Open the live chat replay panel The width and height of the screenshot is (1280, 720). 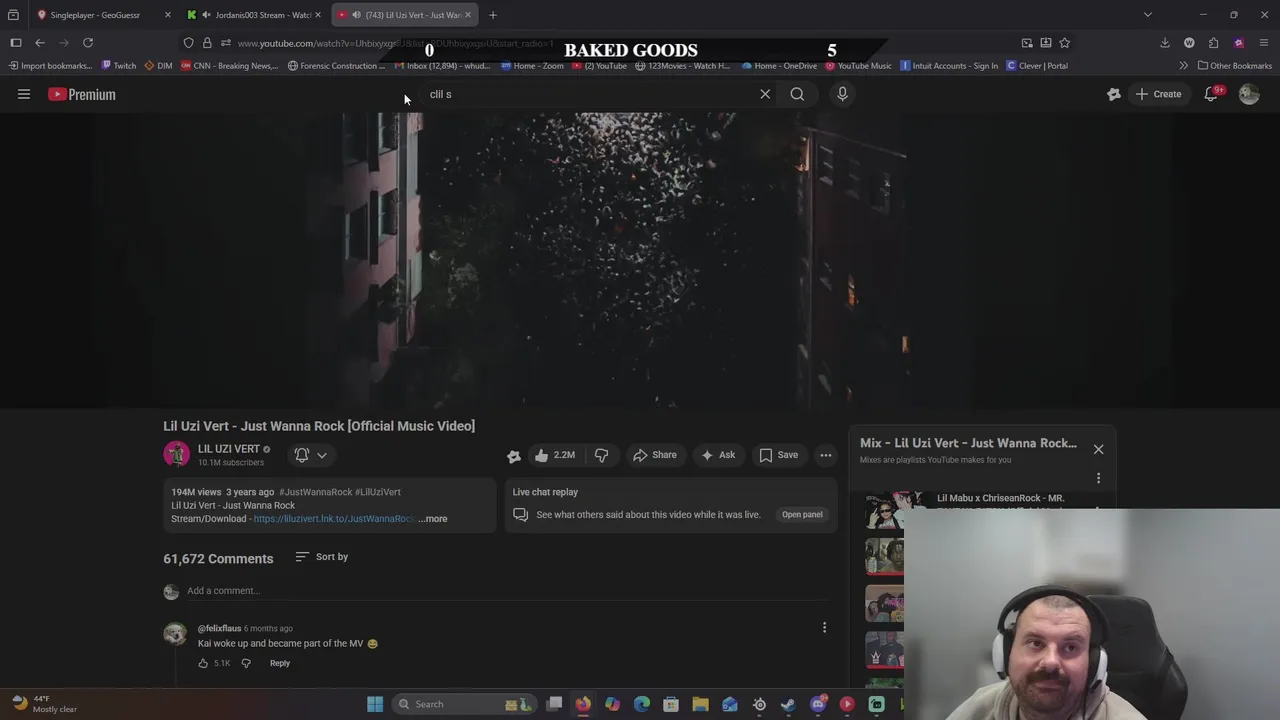point(802,515)
